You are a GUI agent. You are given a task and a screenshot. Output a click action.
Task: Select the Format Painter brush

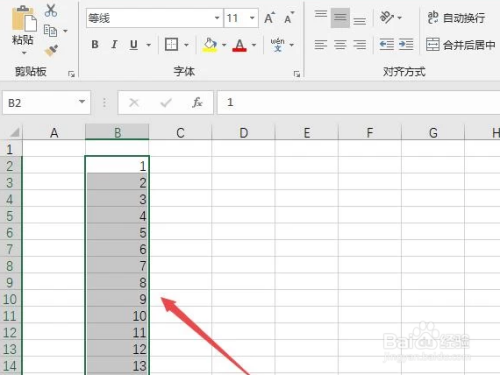tap(51, 50)
